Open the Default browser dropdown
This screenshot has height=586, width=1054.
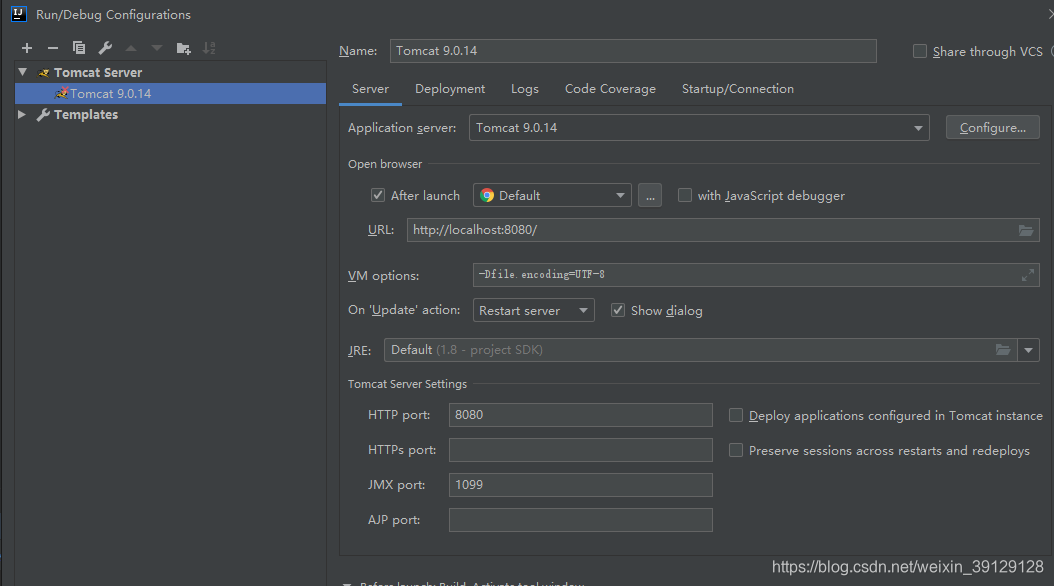[552, 196]
